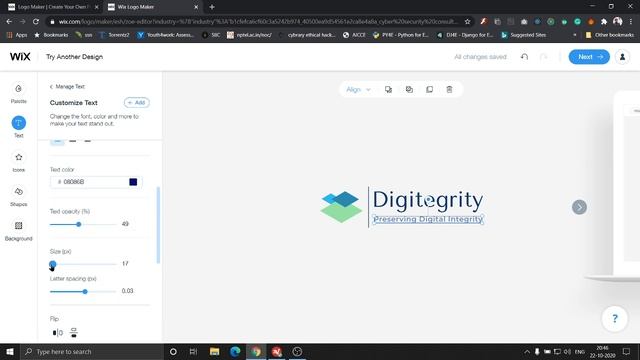The image size is (640, 360).
Task: Click the Next button
Action: (x=589, y=57)
